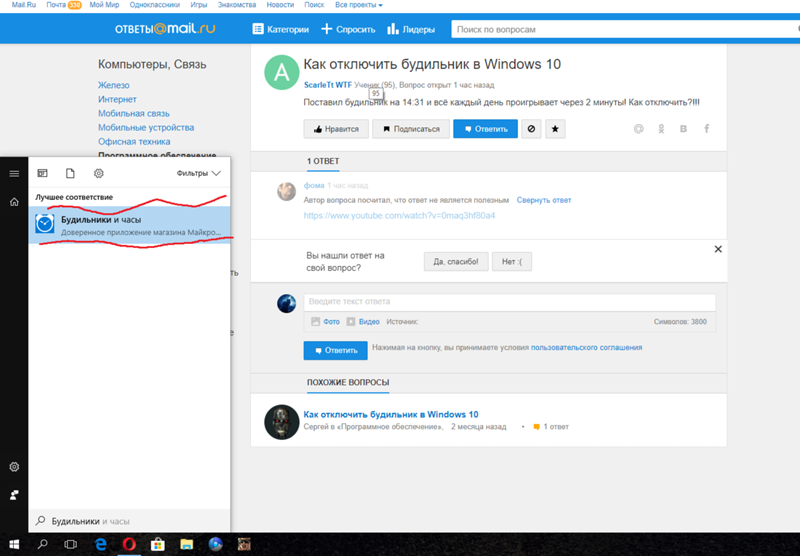800x556 pixels.
Task: Open Microsoft Store from taskbar
Action: click(x=158, y=544)
